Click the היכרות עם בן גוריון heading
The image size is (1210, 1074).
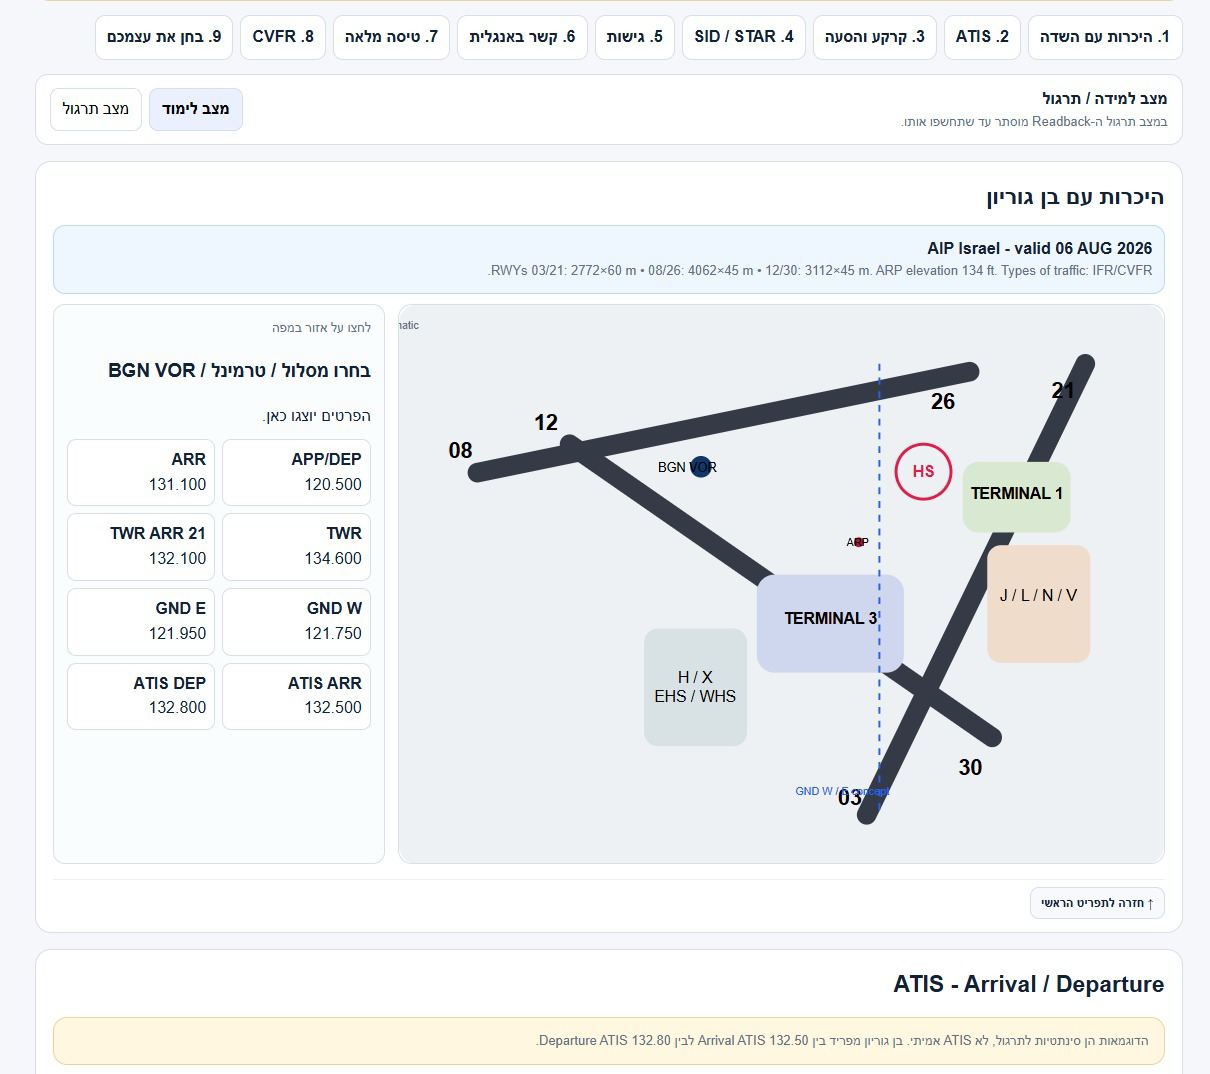click(x=1075, y=197)
